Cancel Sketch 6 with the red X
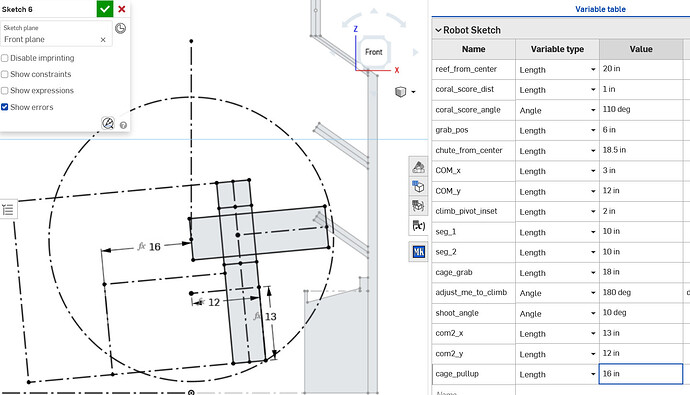Image resolution: width=690 pixels, height=395 pixels. coord(122,9)
